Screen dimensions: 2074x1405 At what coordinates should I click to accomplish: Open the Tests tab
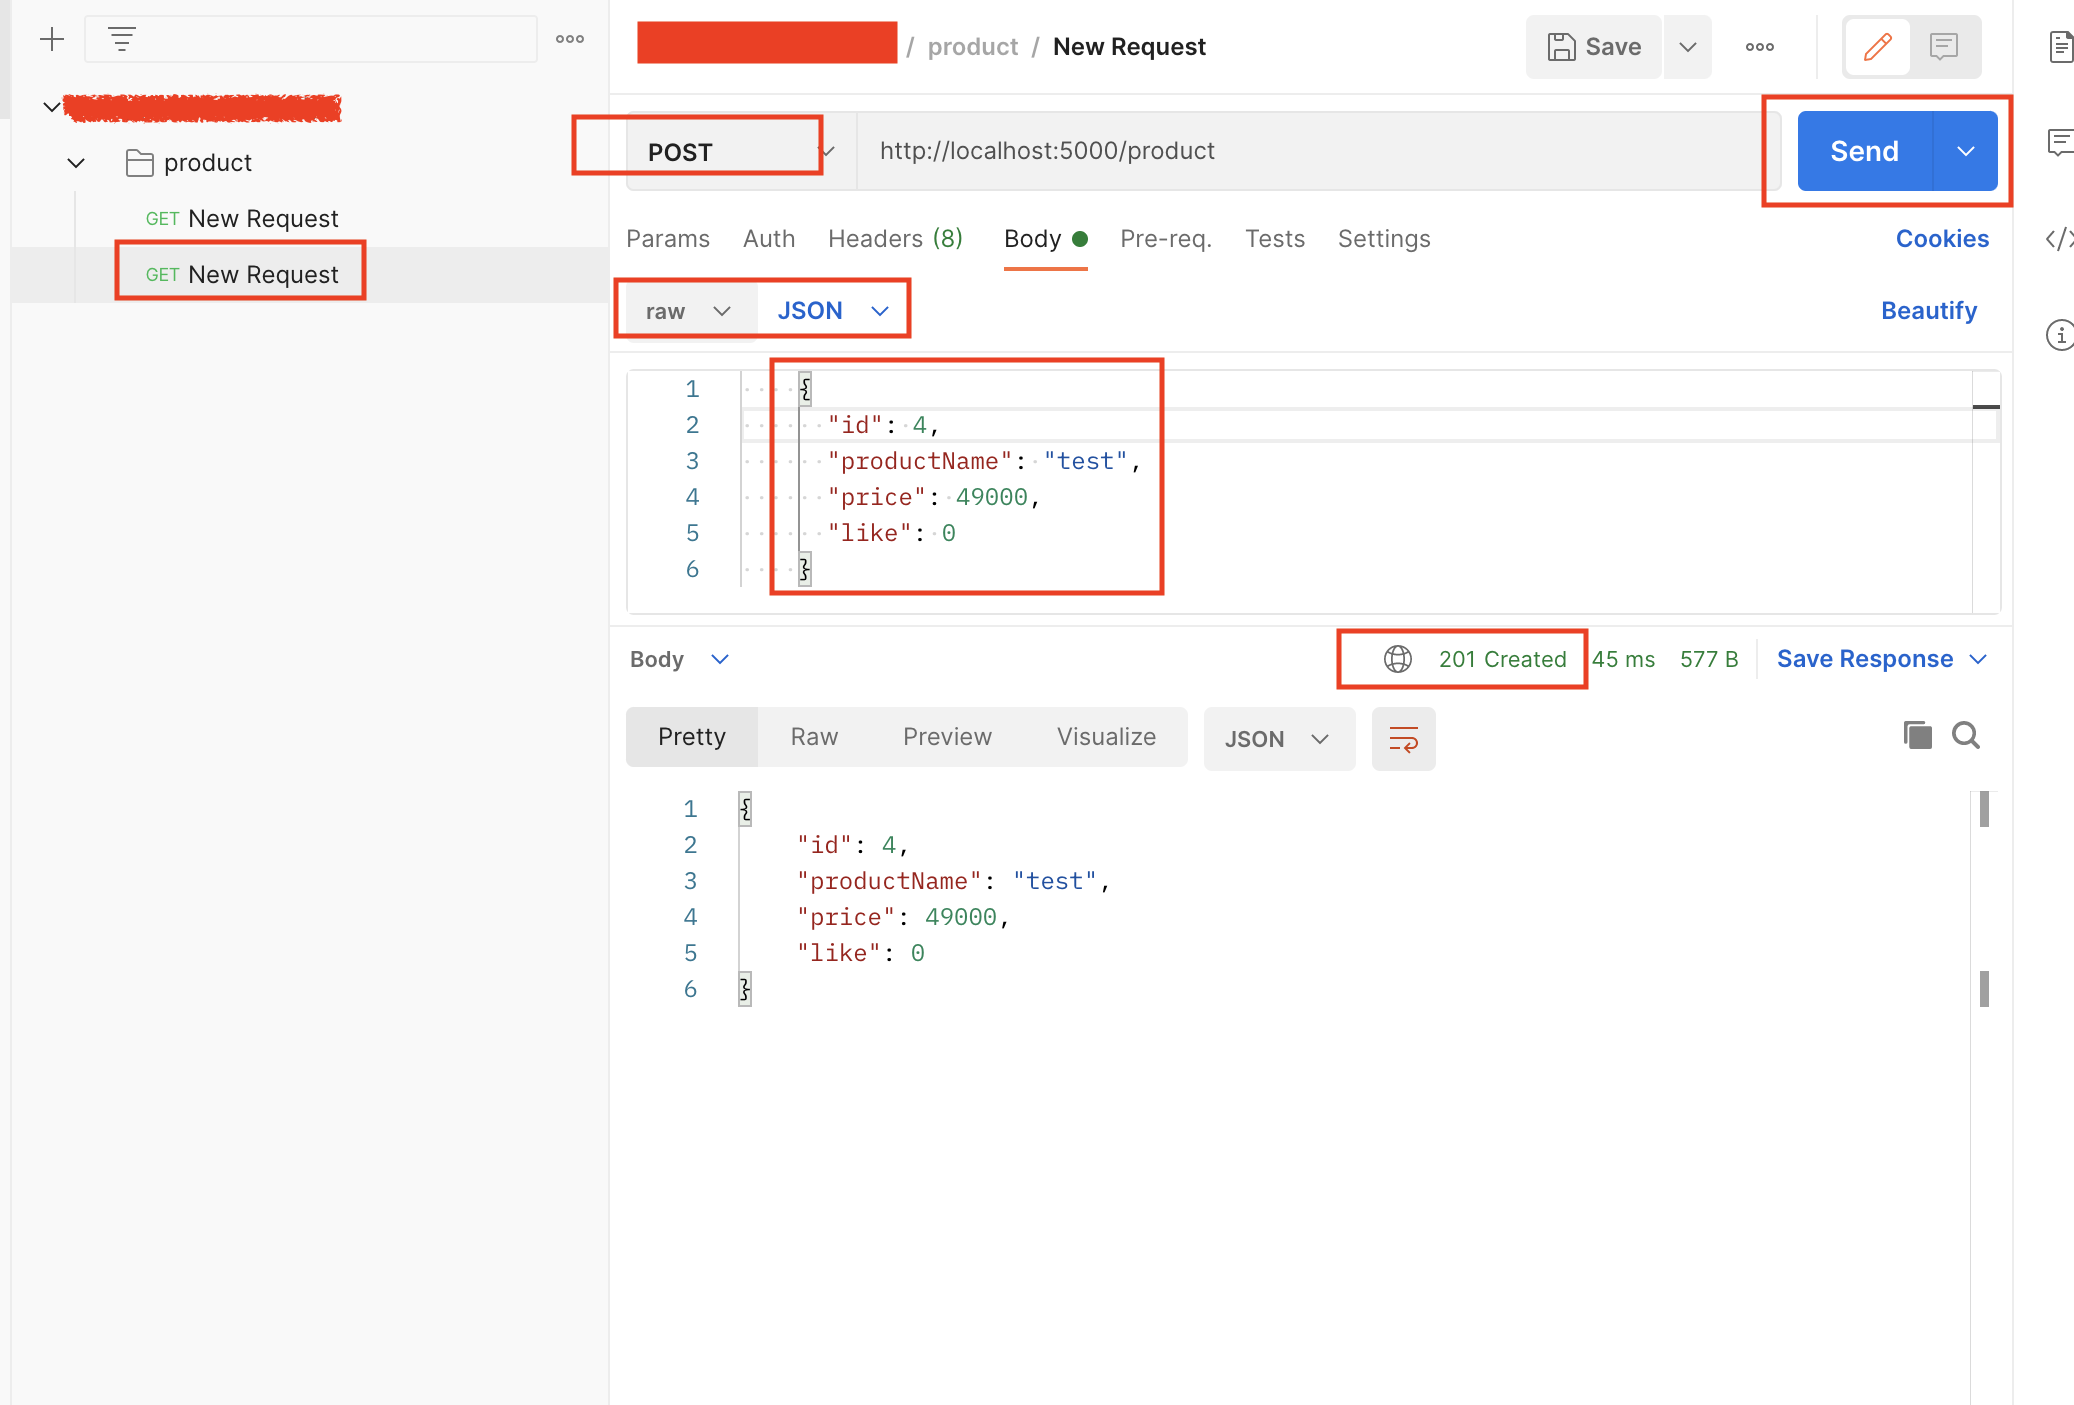[1274, 239]
